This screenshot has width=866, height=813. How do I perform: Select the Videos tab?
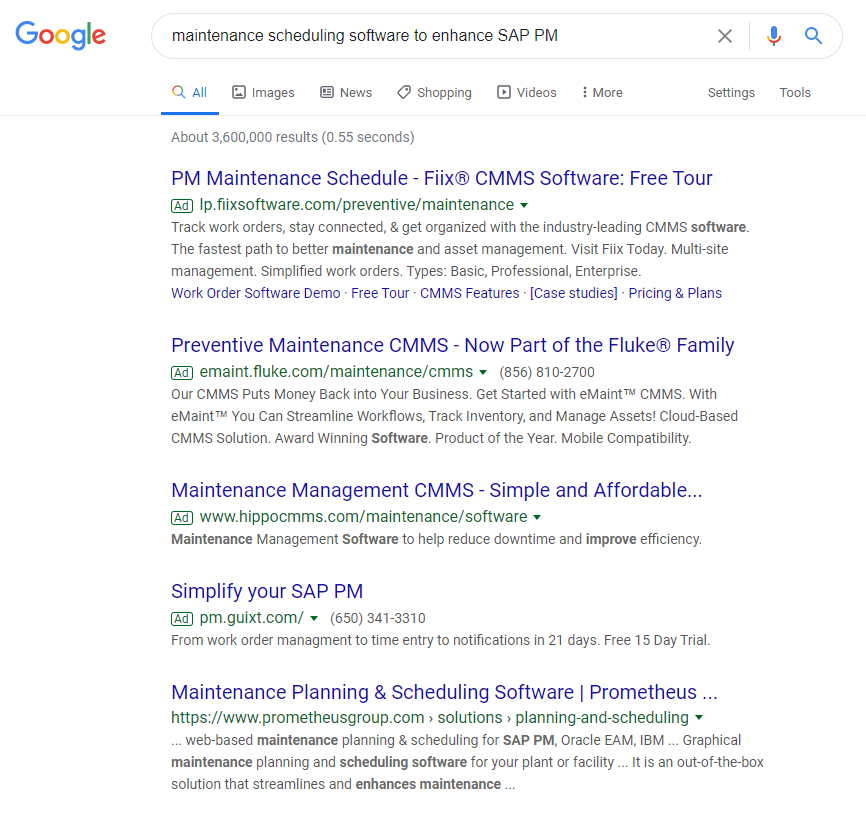coord(527,92)
